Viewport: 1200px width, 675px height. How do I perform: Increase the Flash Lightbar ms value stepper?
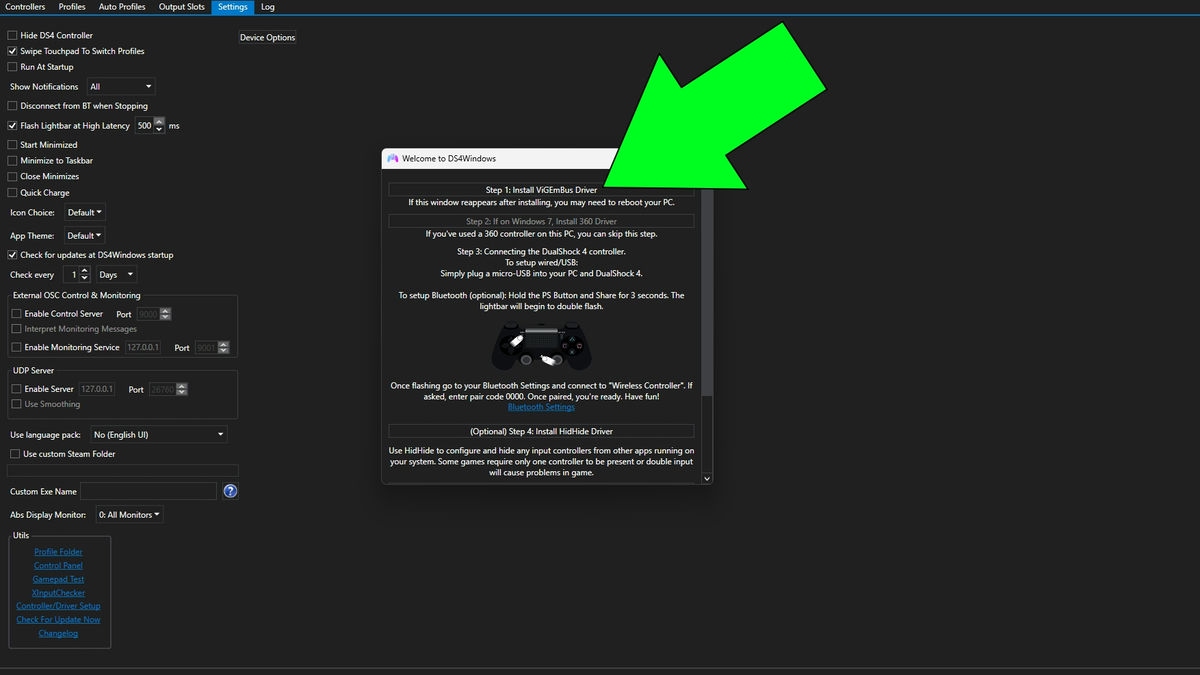pos(158,122)
